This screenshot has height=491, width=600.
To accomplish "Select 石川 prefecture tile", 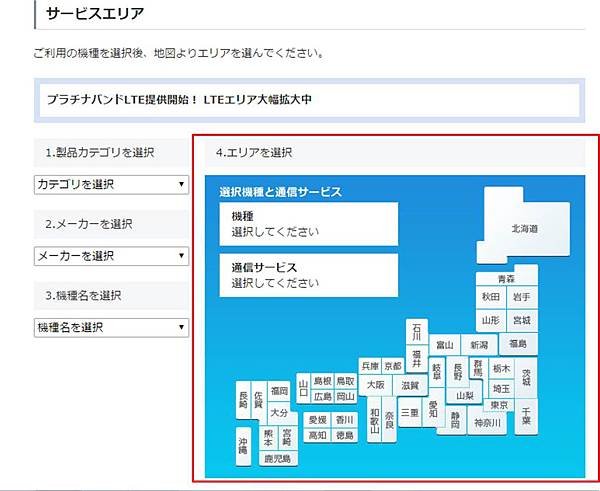I will click(417, 331).
